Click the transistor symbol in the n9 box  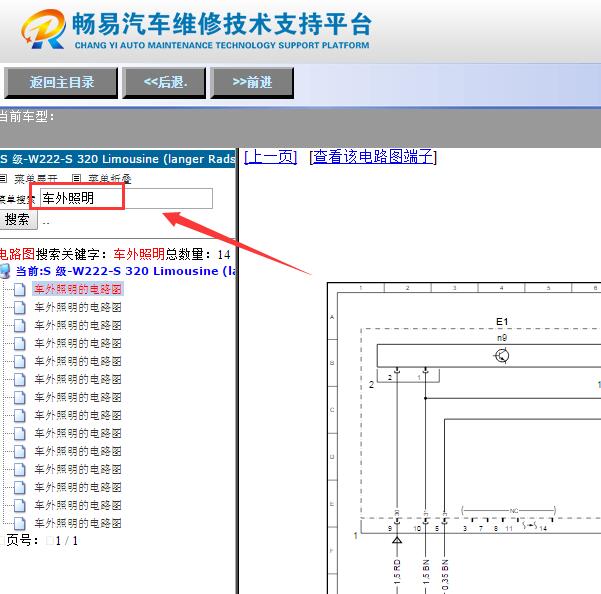[x=501, y=356]
